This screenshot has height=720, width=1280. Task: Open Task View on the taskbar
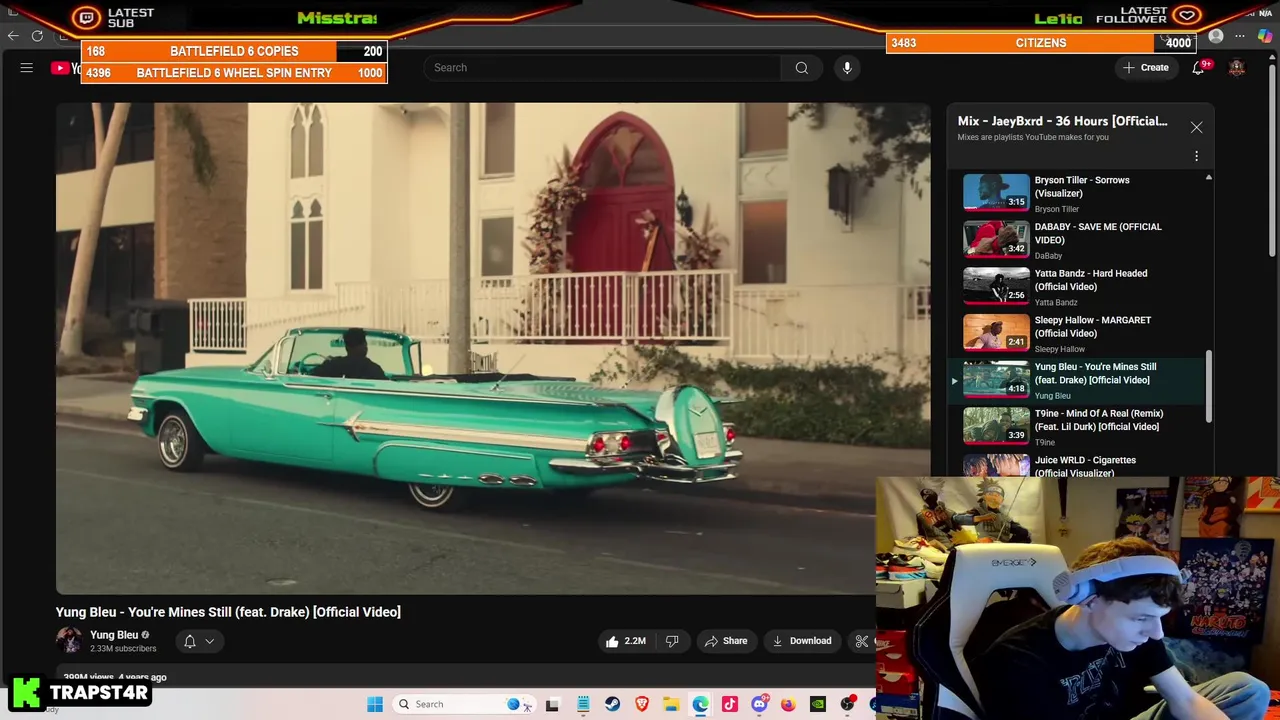(552, 704)
